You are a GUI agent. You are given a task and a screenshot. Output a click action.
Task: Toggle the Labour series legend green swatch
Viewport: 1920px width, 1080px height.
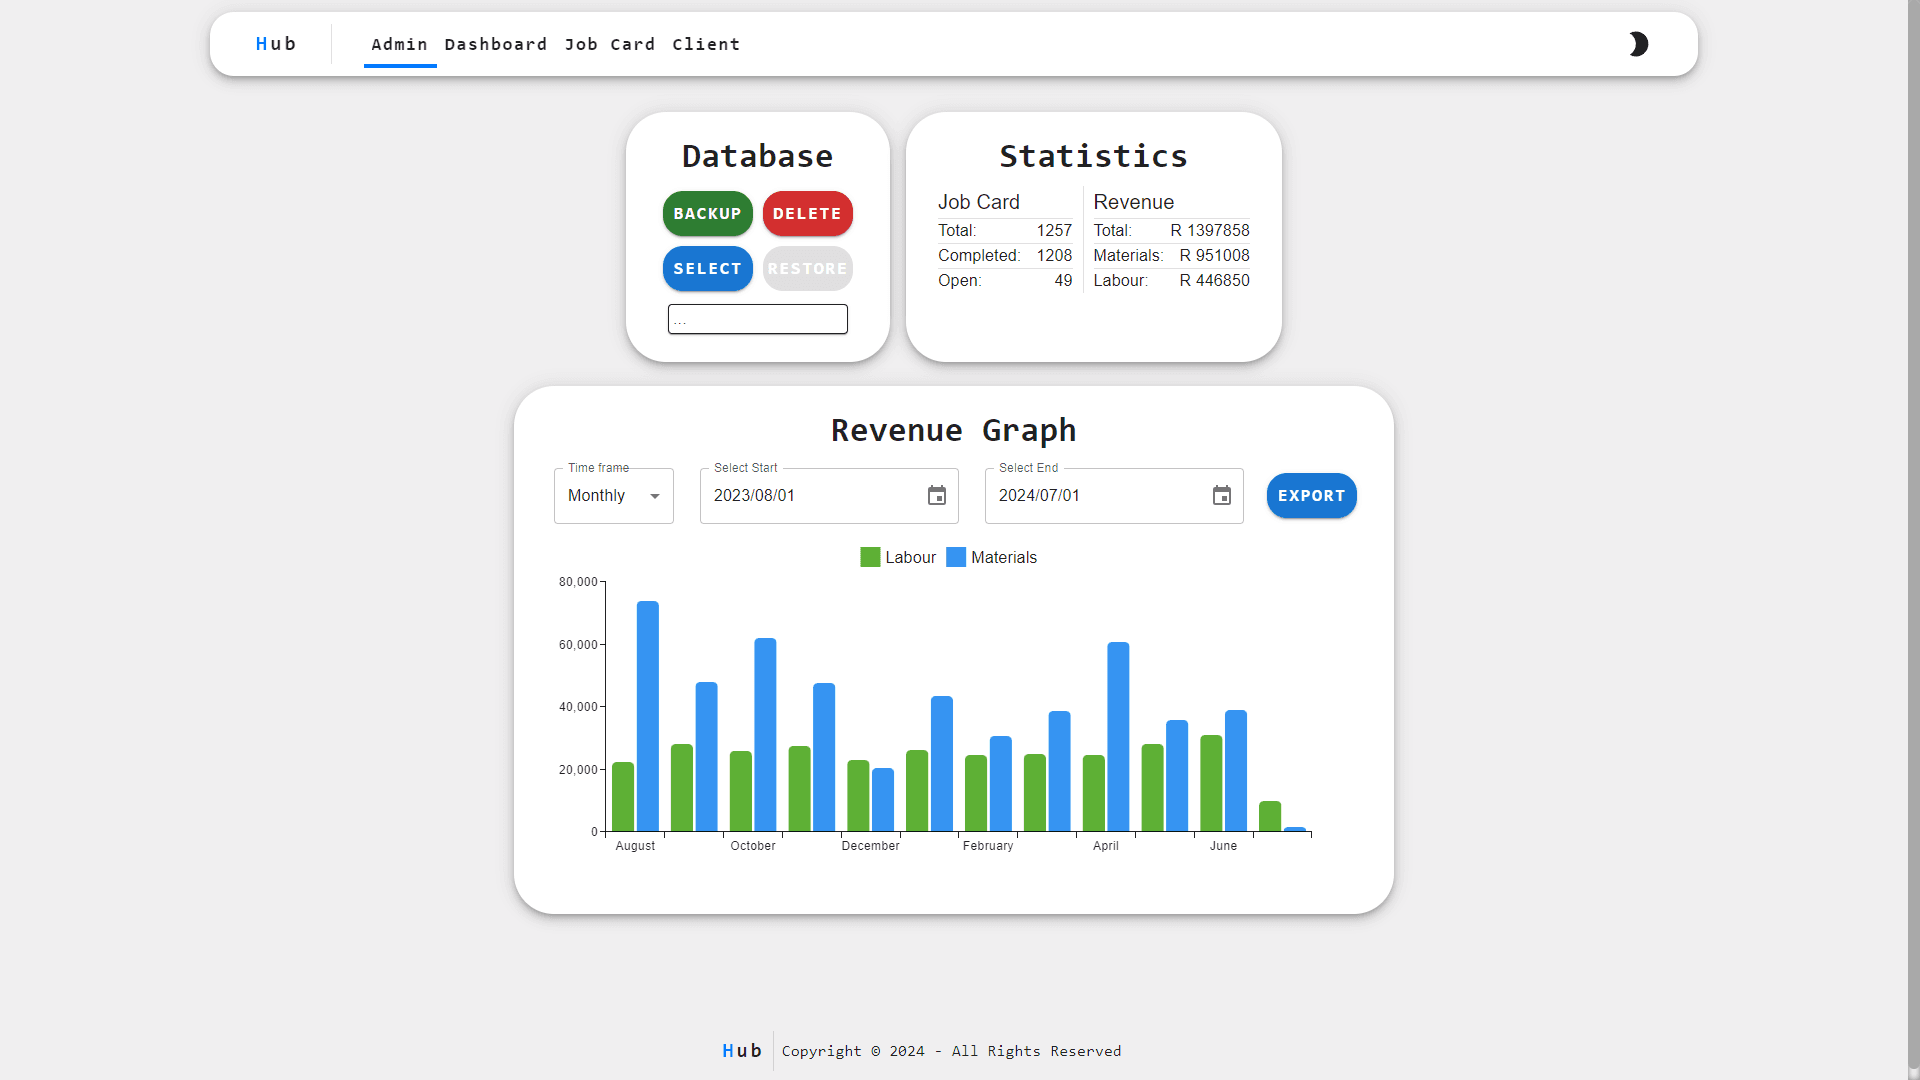tap(870, 558)
